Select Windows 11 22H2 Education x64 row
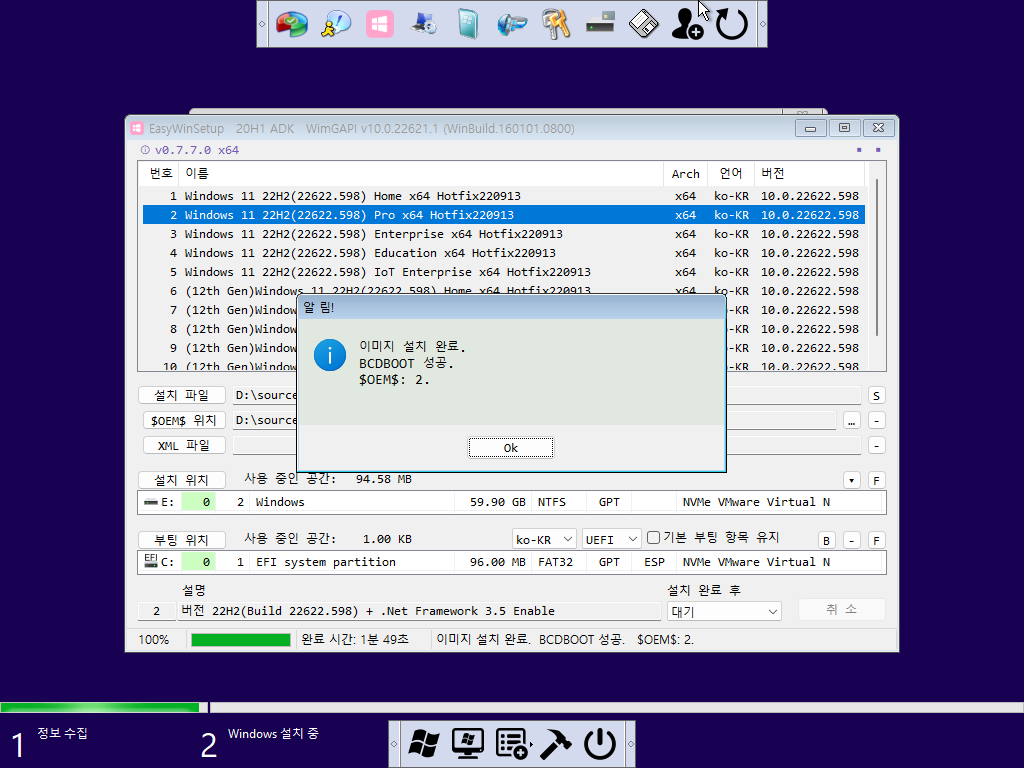Image resolution: width=1024 pixels, height=768 pixels. 504,253
